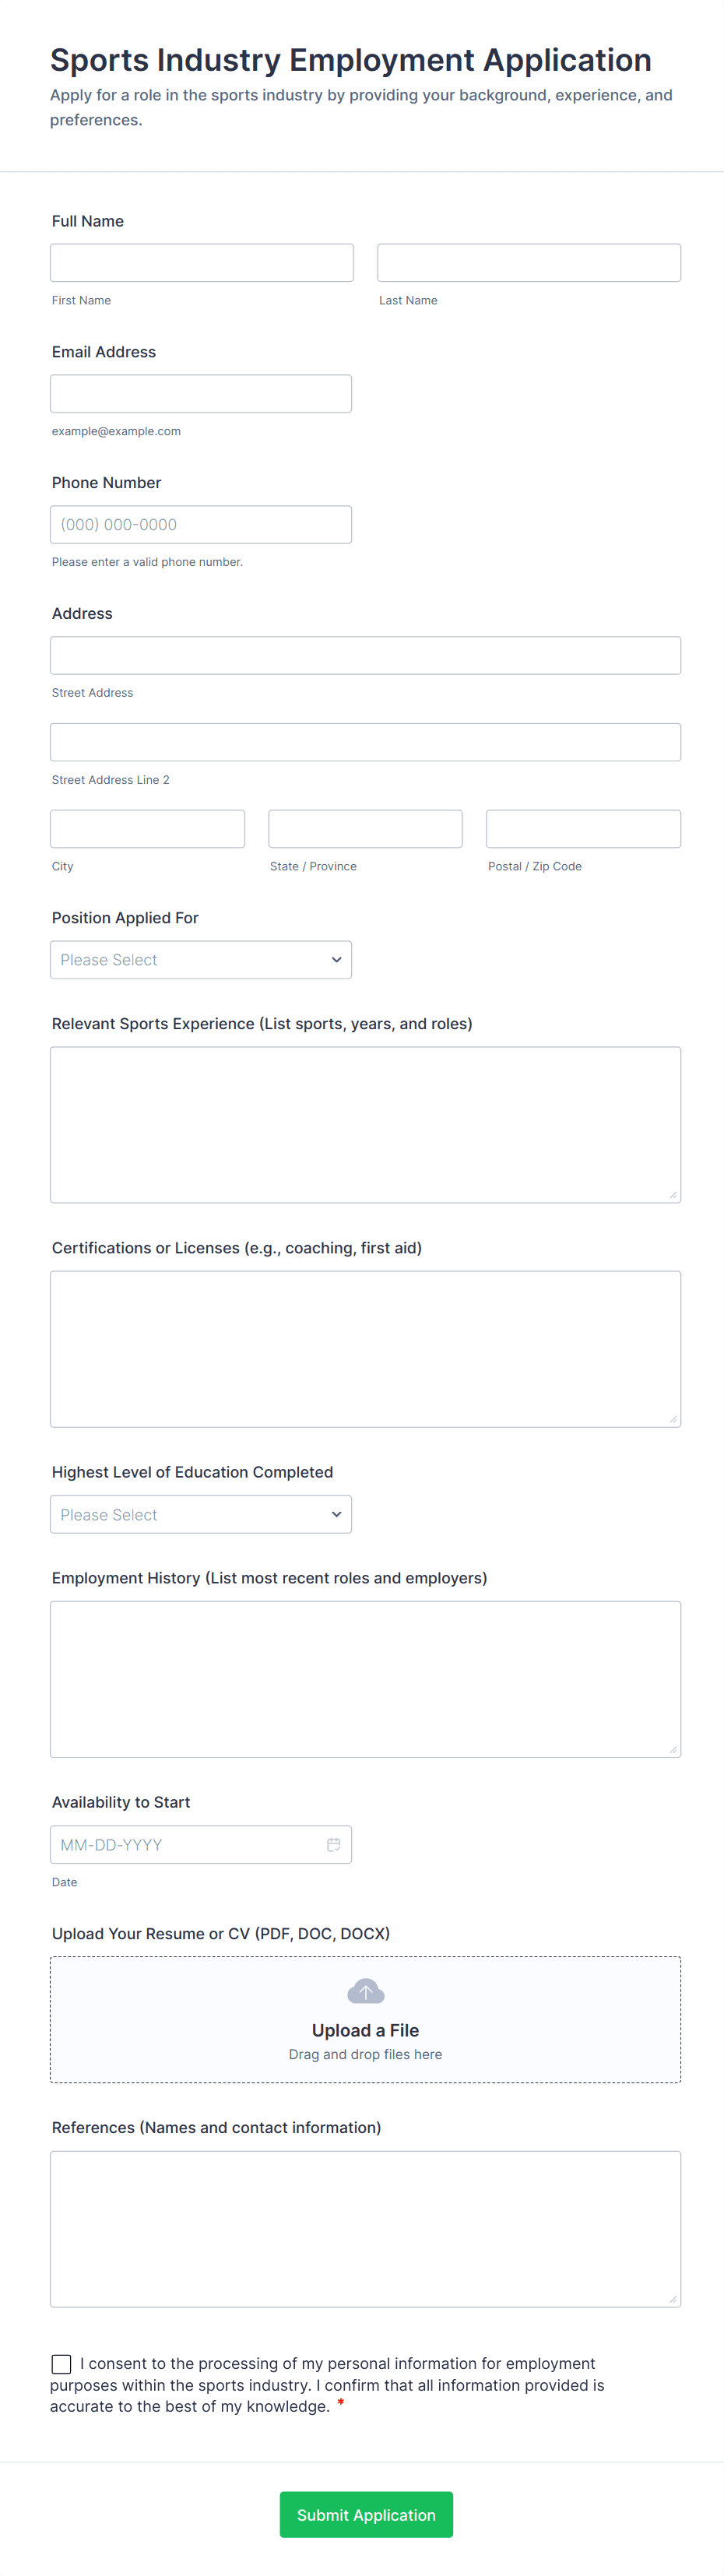Click the Submit Application button
The width and height of the screenshot is (724, 2576).
pos(366,2514)
